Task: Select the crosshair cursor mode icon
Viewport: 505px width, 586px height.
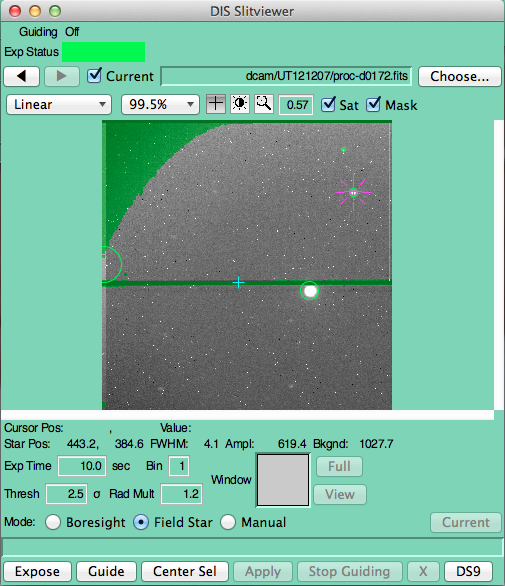Action: pos(216,104)
